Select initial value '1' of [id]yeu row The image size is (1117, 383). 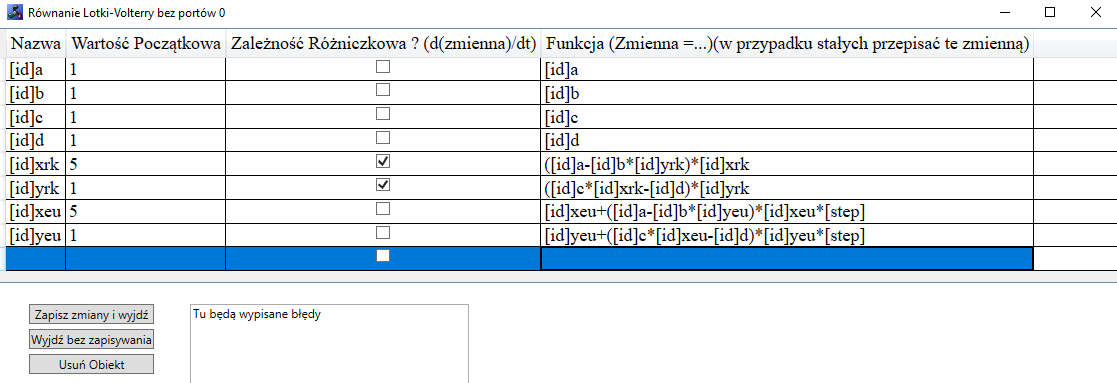145,235
